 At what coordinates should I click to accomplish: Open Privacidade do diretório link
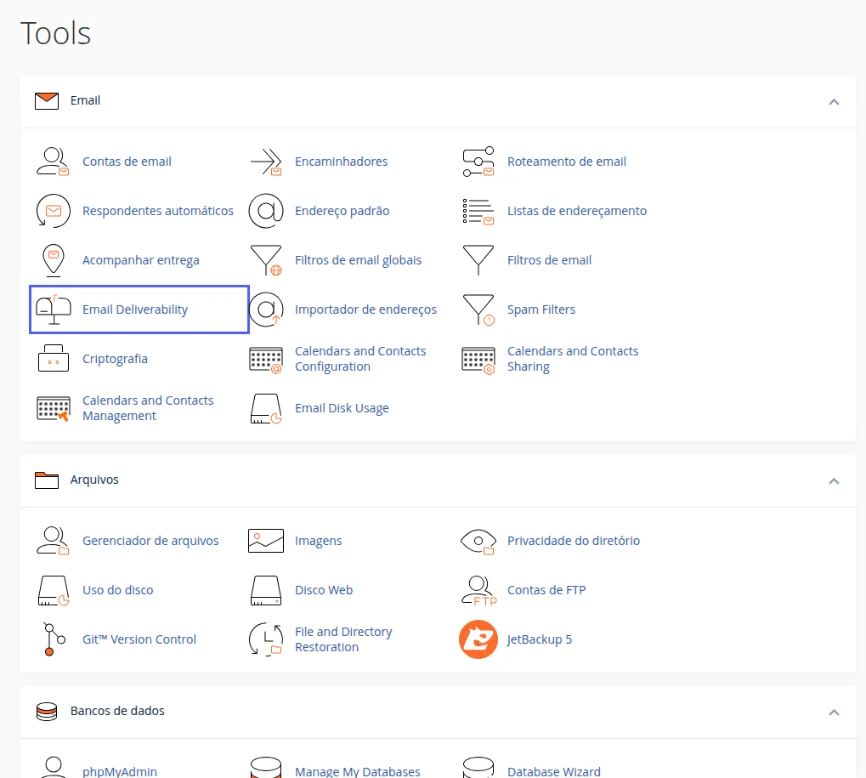coord(573,541)
